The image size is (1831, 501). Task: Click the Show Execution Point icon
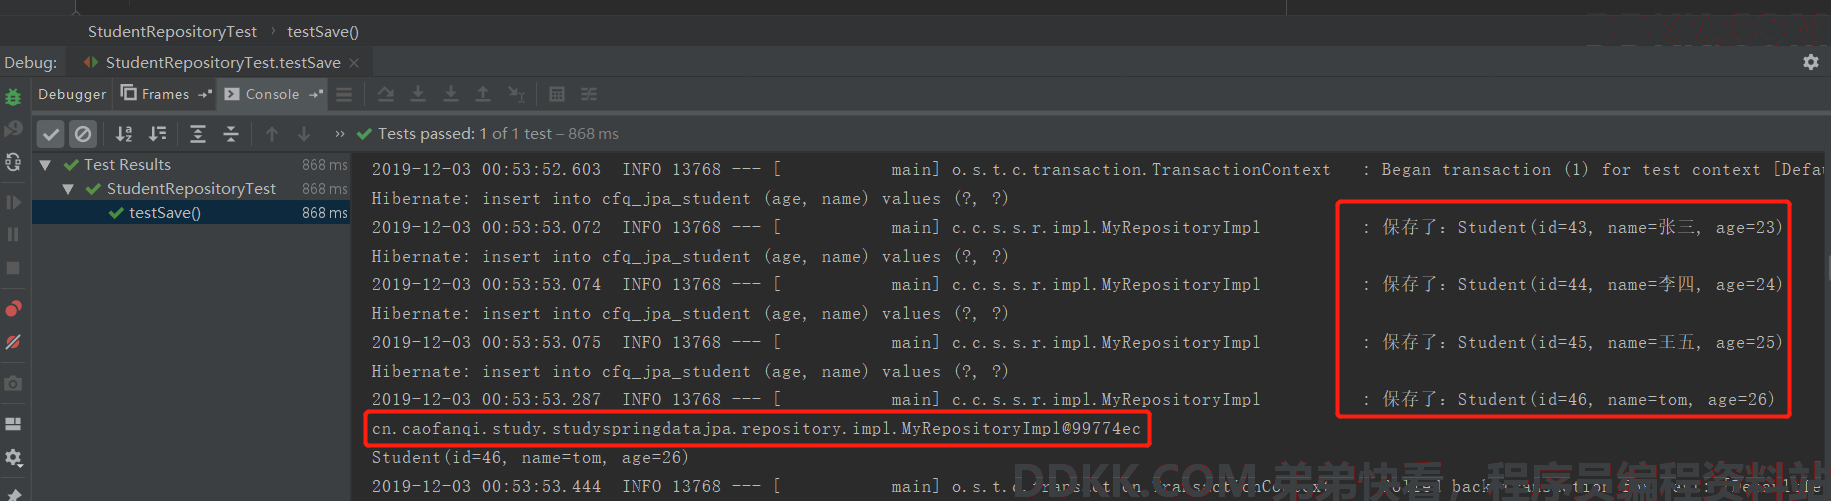(x=344, y=94)
